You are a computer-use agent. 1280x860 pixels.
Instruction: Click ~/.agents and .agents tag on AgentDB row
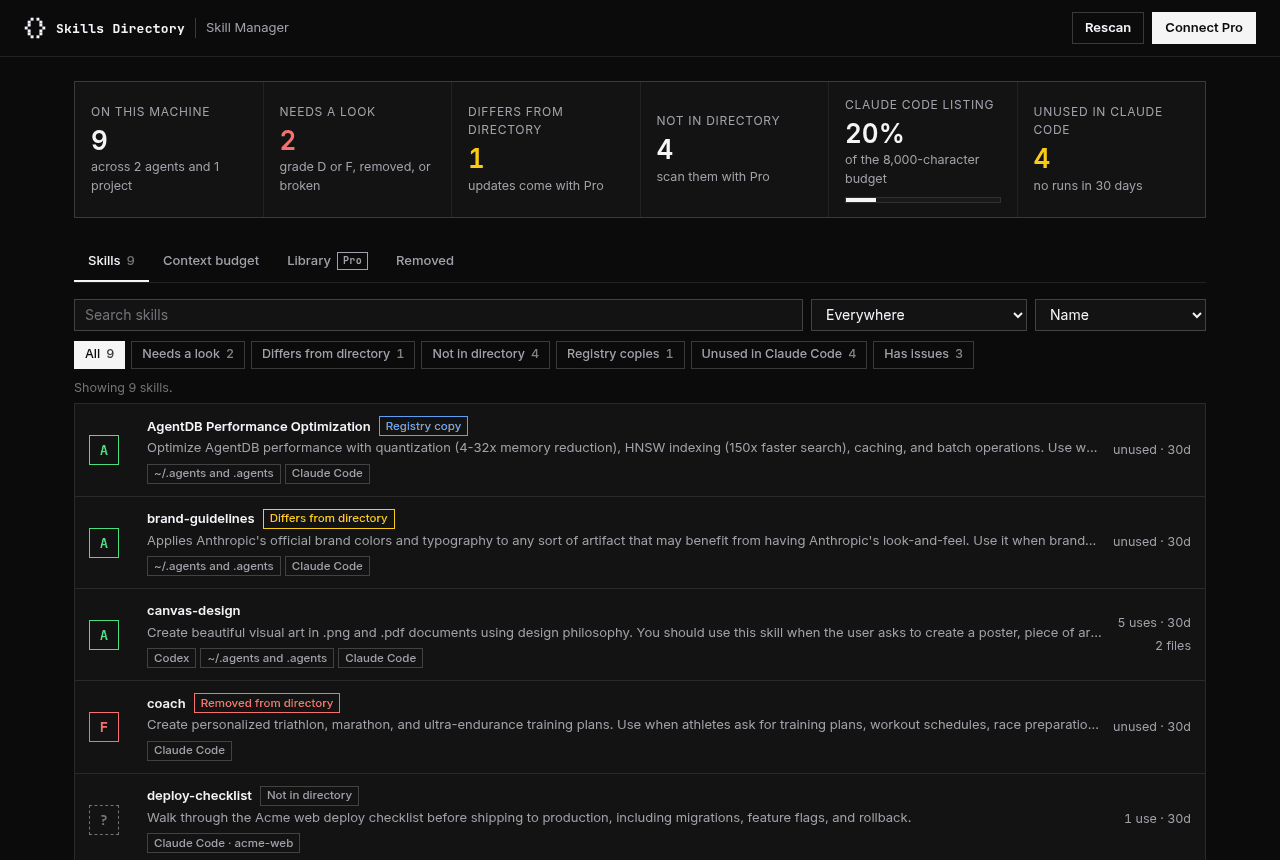(214, 474)
